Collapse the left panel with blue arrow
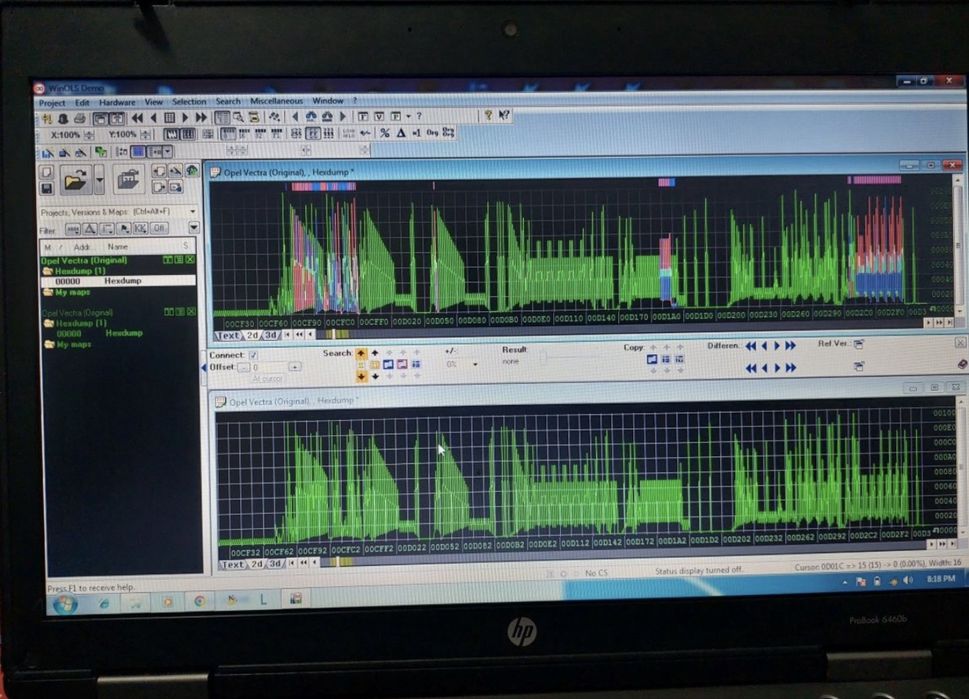The image size is (969, 699). pos(205,368)
